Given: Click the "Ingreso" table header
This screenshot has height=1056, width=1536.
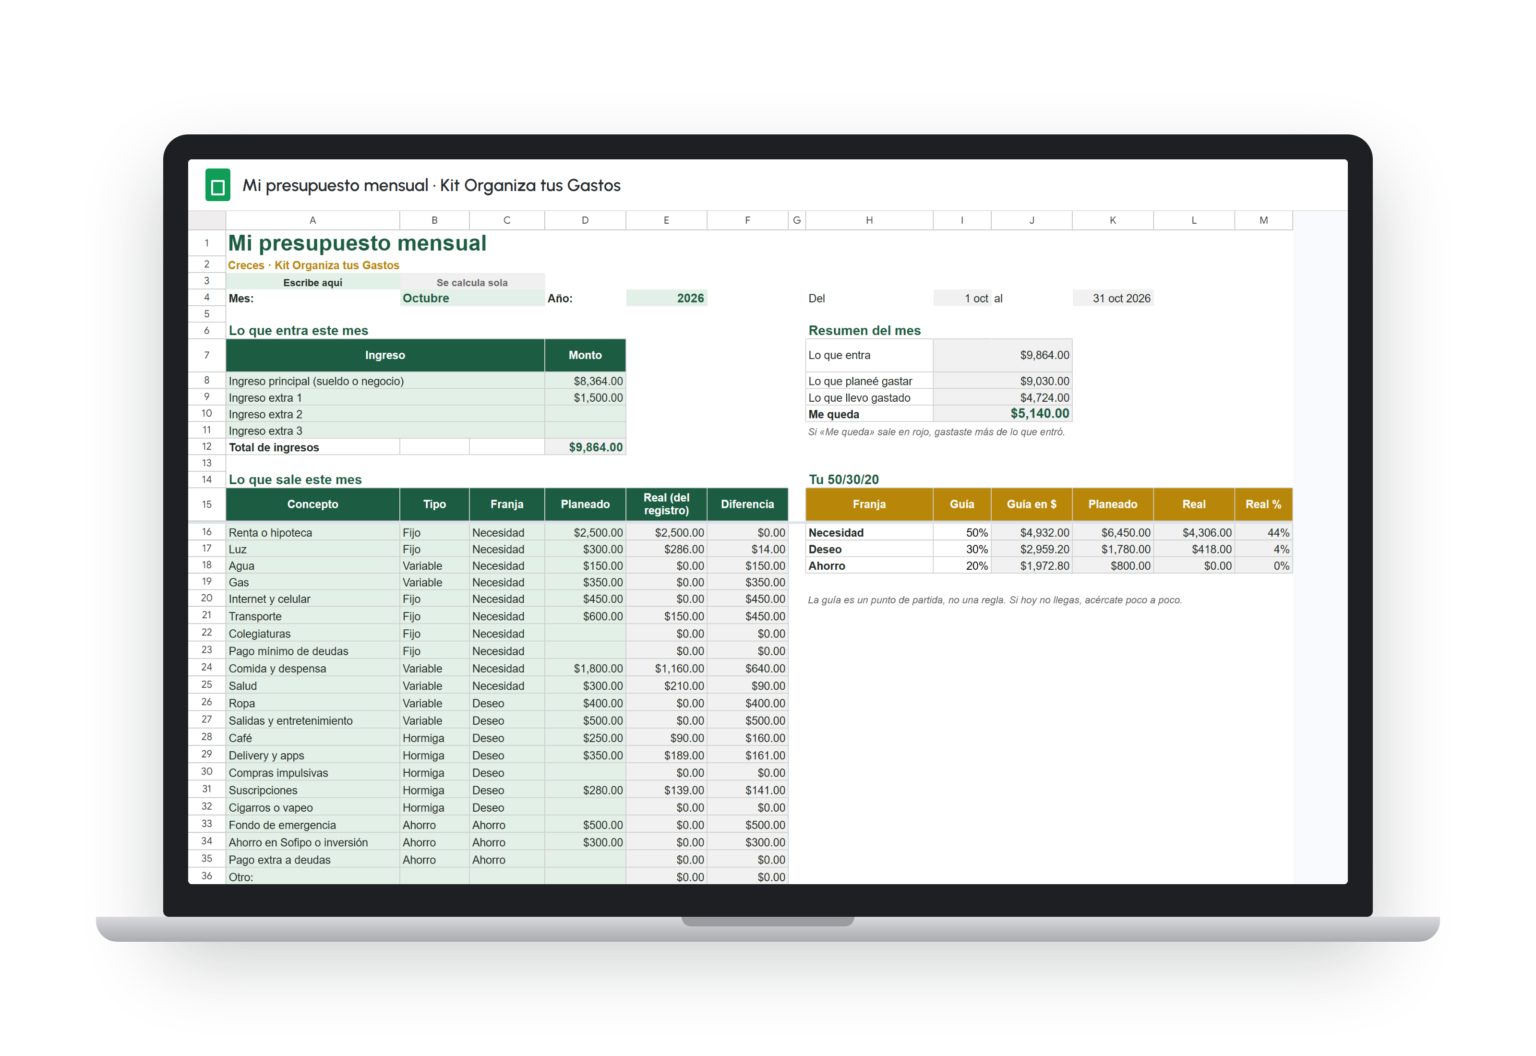Looking at the screenshot, I should (x=385, y=355).
